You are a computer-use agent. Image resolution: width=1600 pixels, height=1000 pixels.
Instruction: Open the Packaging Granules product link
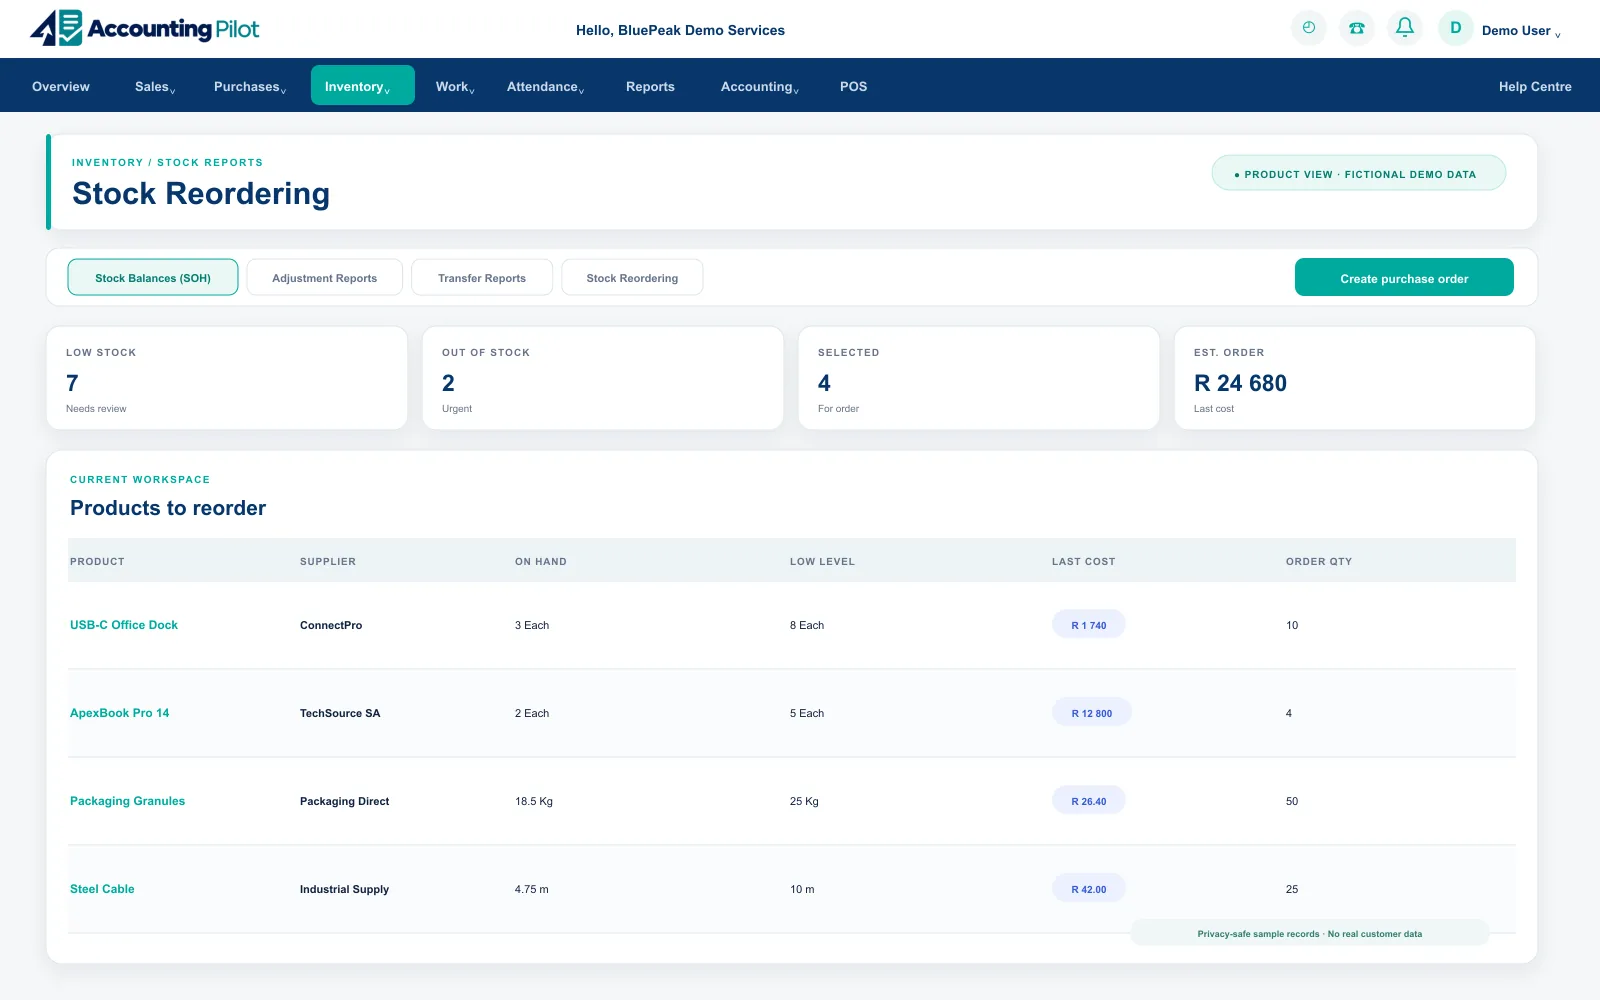point(128,801)
